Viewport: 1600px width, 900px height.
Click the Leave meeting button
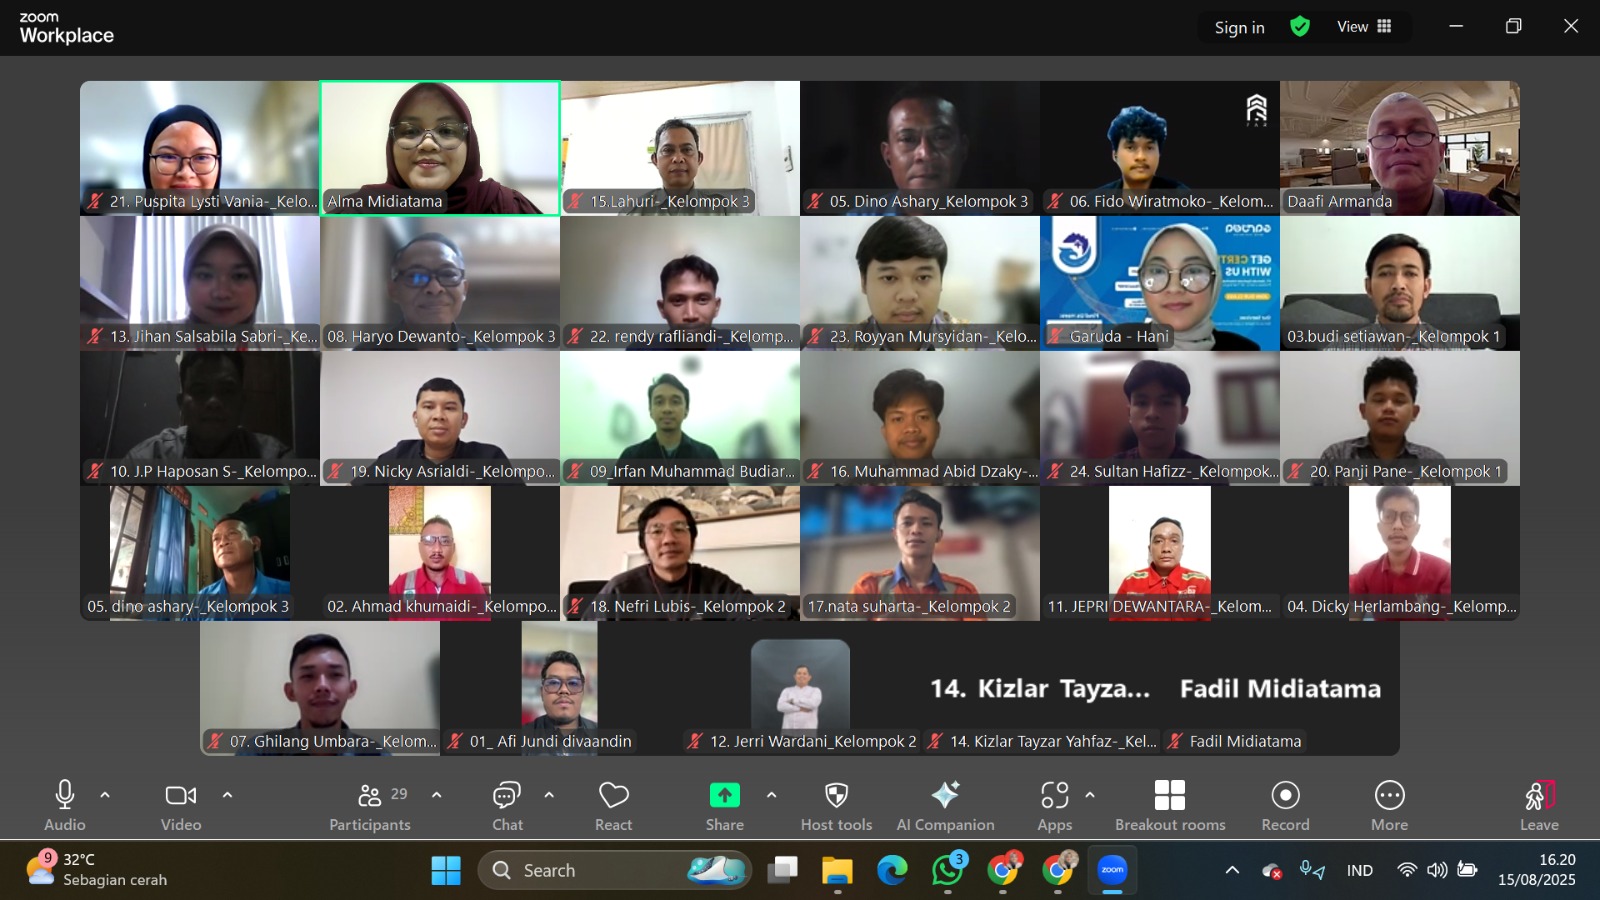1539,796
